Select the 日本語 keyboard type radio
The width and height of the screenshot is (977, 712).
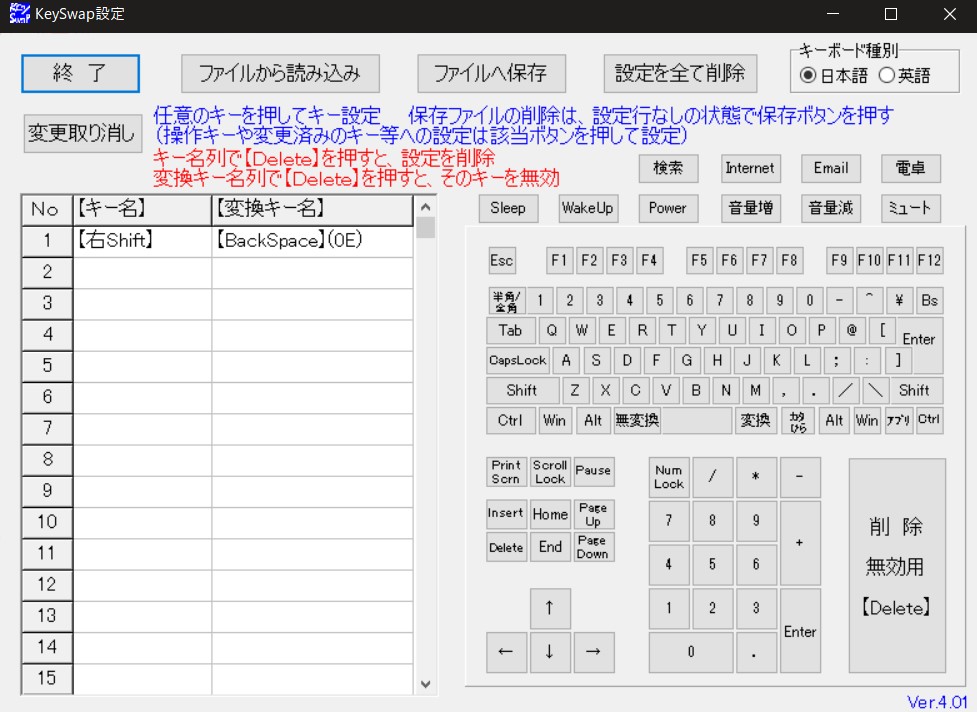tap(834, 75)
